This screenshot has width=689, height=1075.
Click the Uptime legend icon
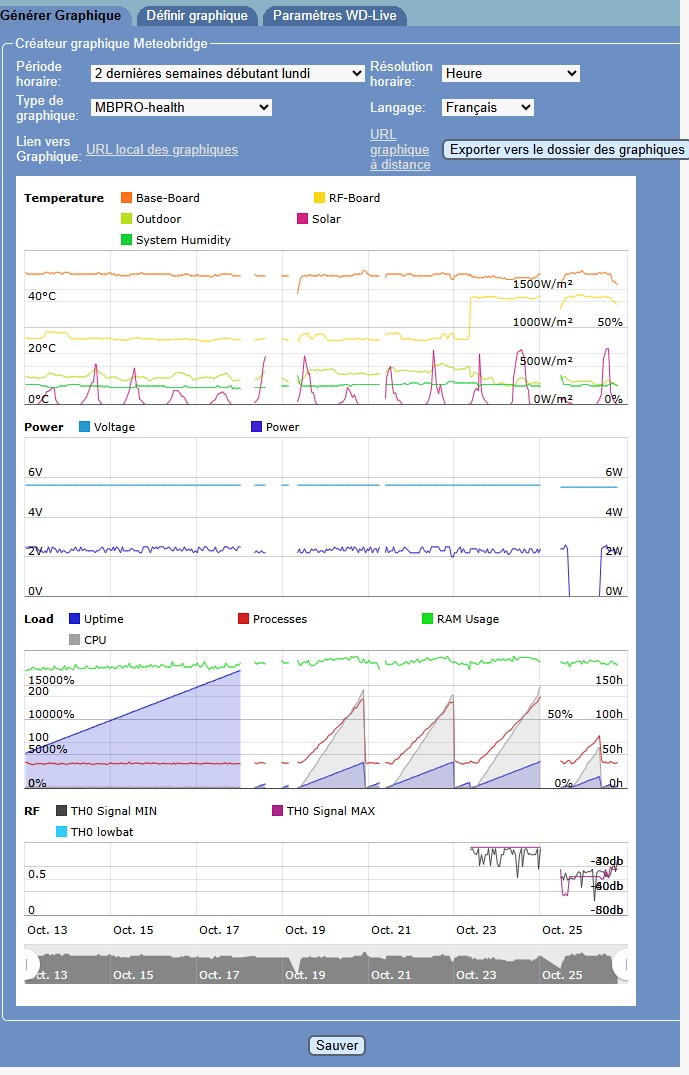(75, 619)
